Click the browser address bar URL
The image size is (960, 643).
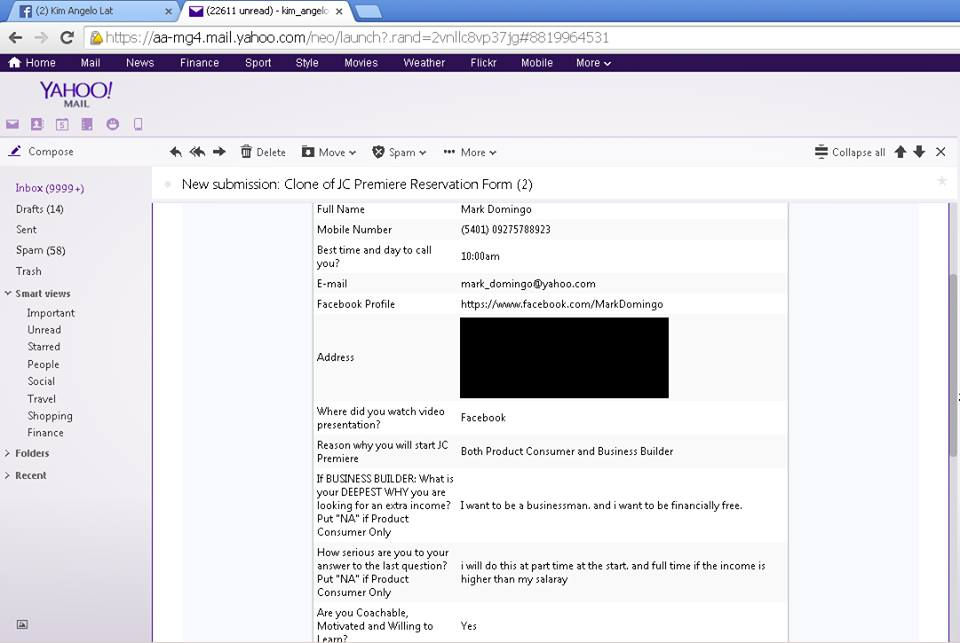pyautogui.click(x=357, y=38)
